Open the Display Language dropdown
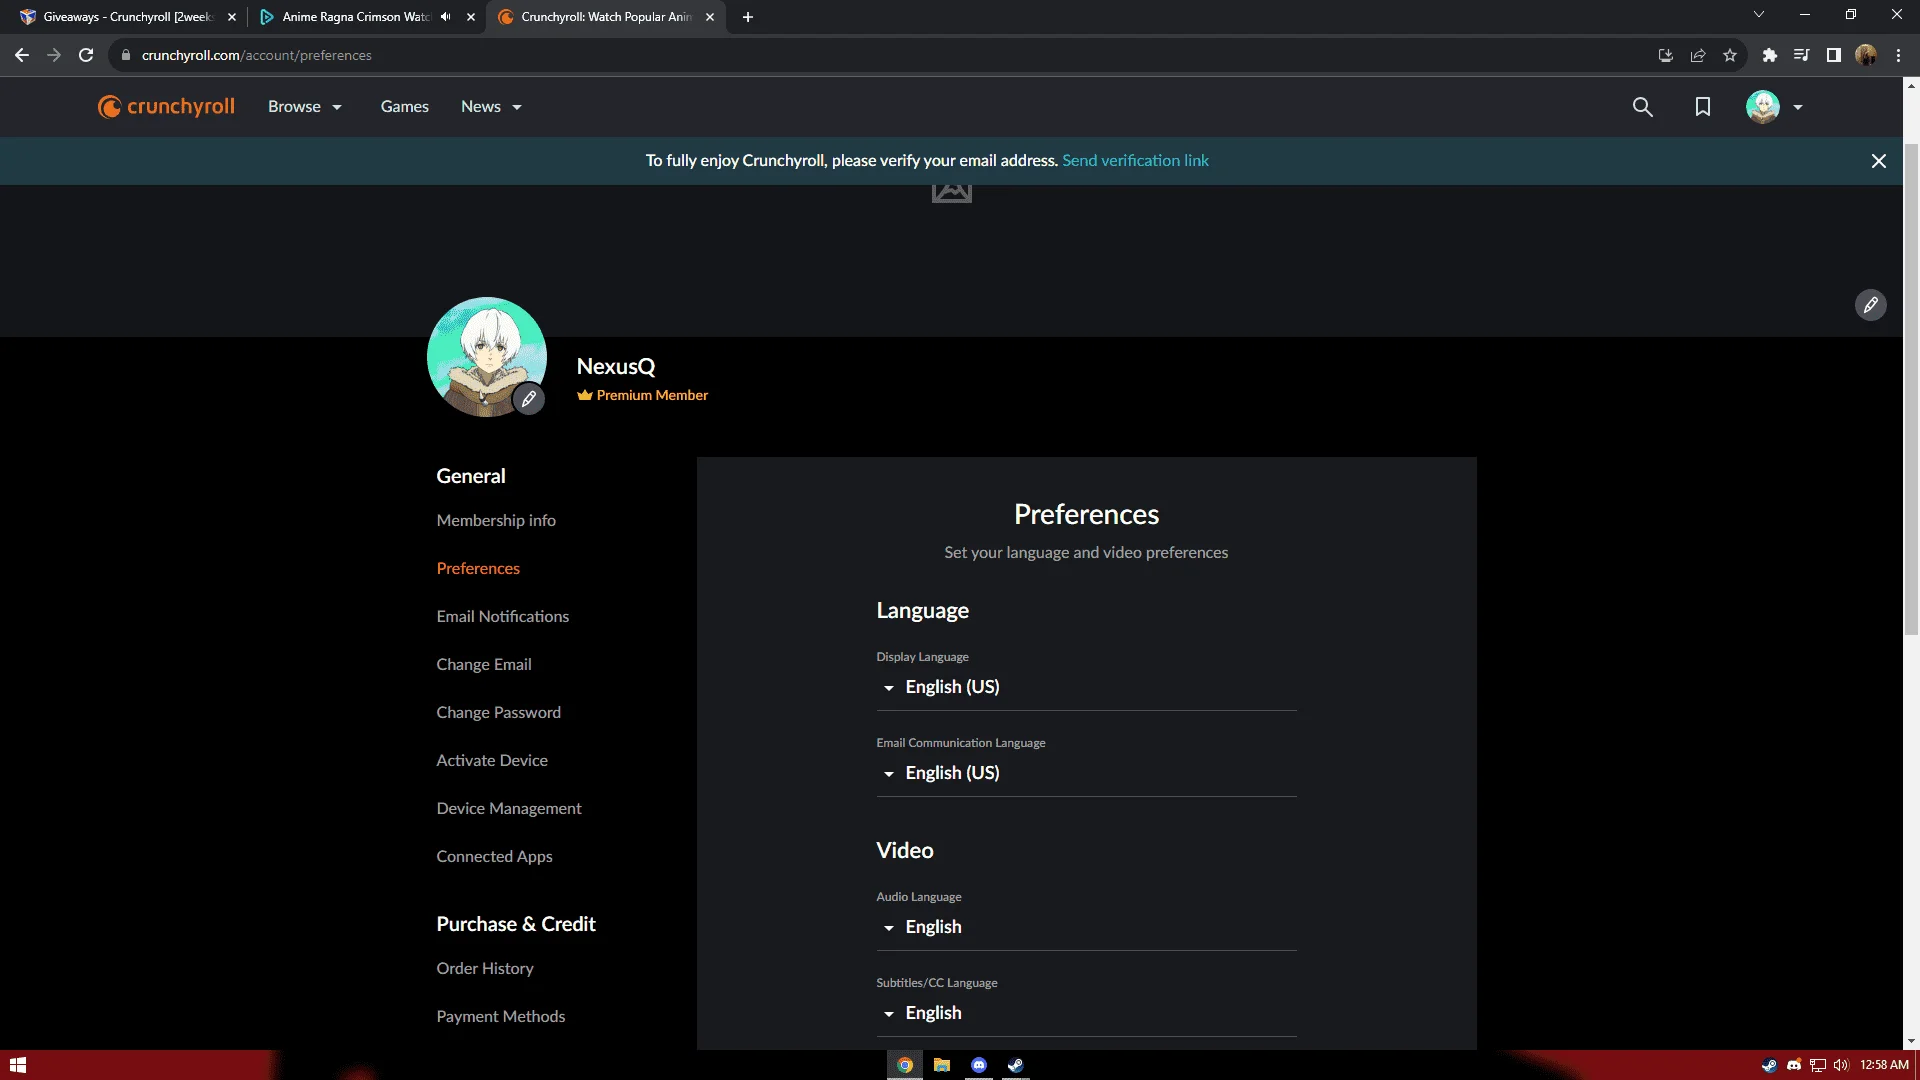 (1086, 687)
